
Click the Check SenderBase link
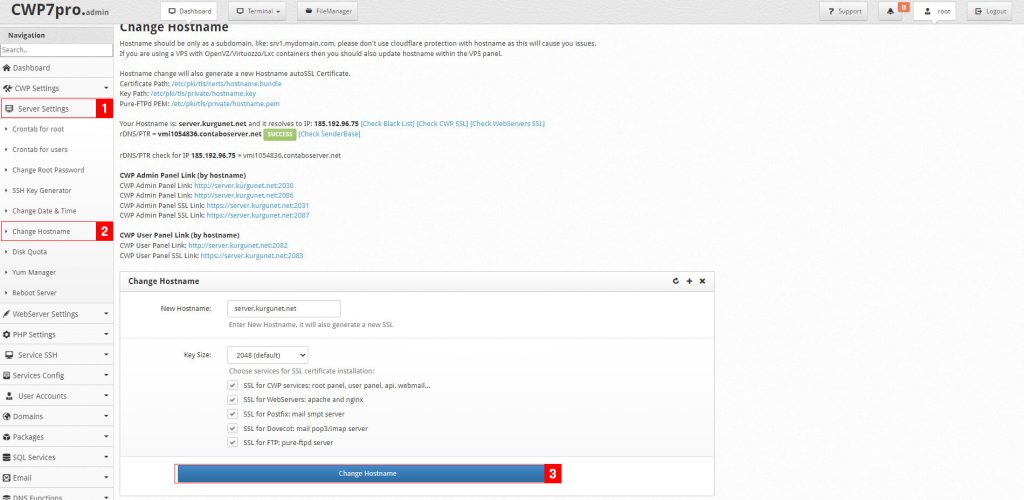(x=329, y=134)
